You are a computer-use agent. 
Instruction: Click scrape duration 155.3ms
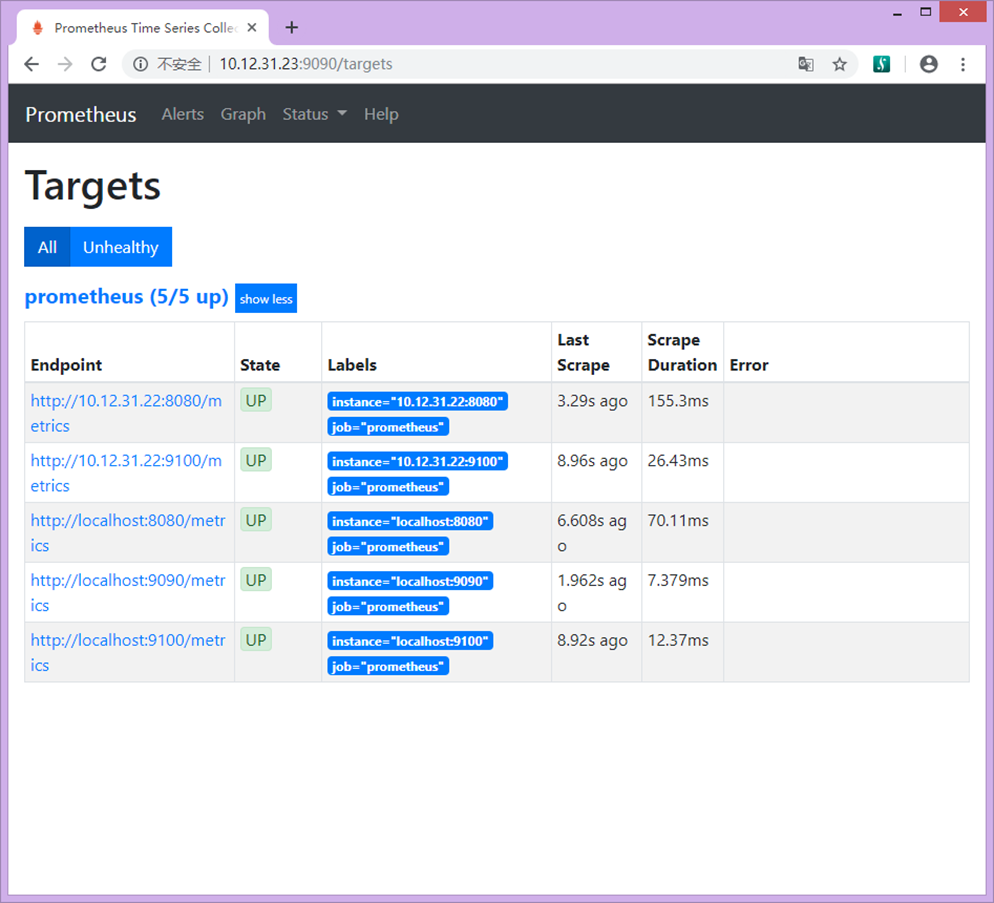coord(678,401)
